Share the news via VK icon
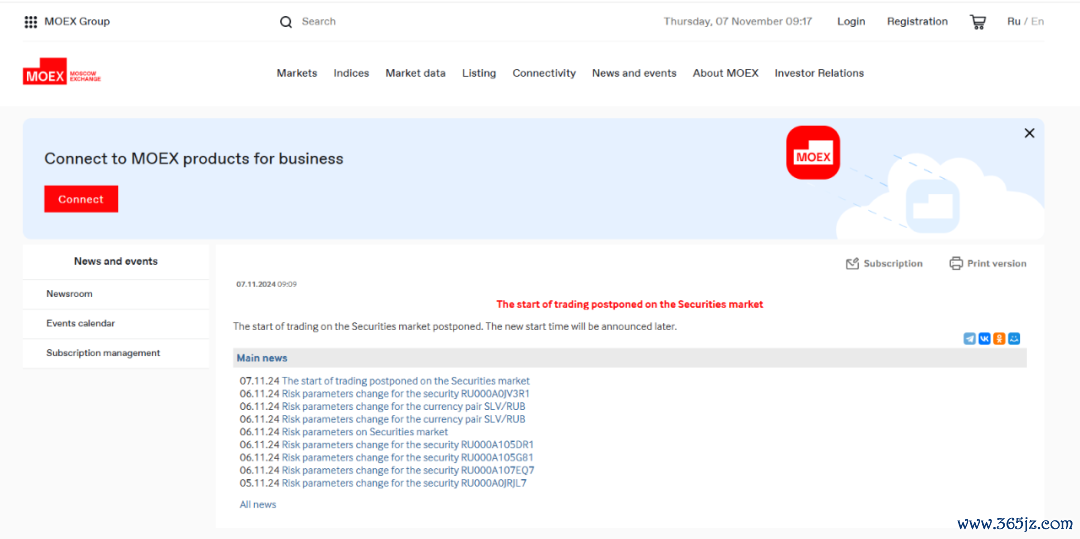The height and width of the screenshot is (539, 1080). [x=984, y=339]
